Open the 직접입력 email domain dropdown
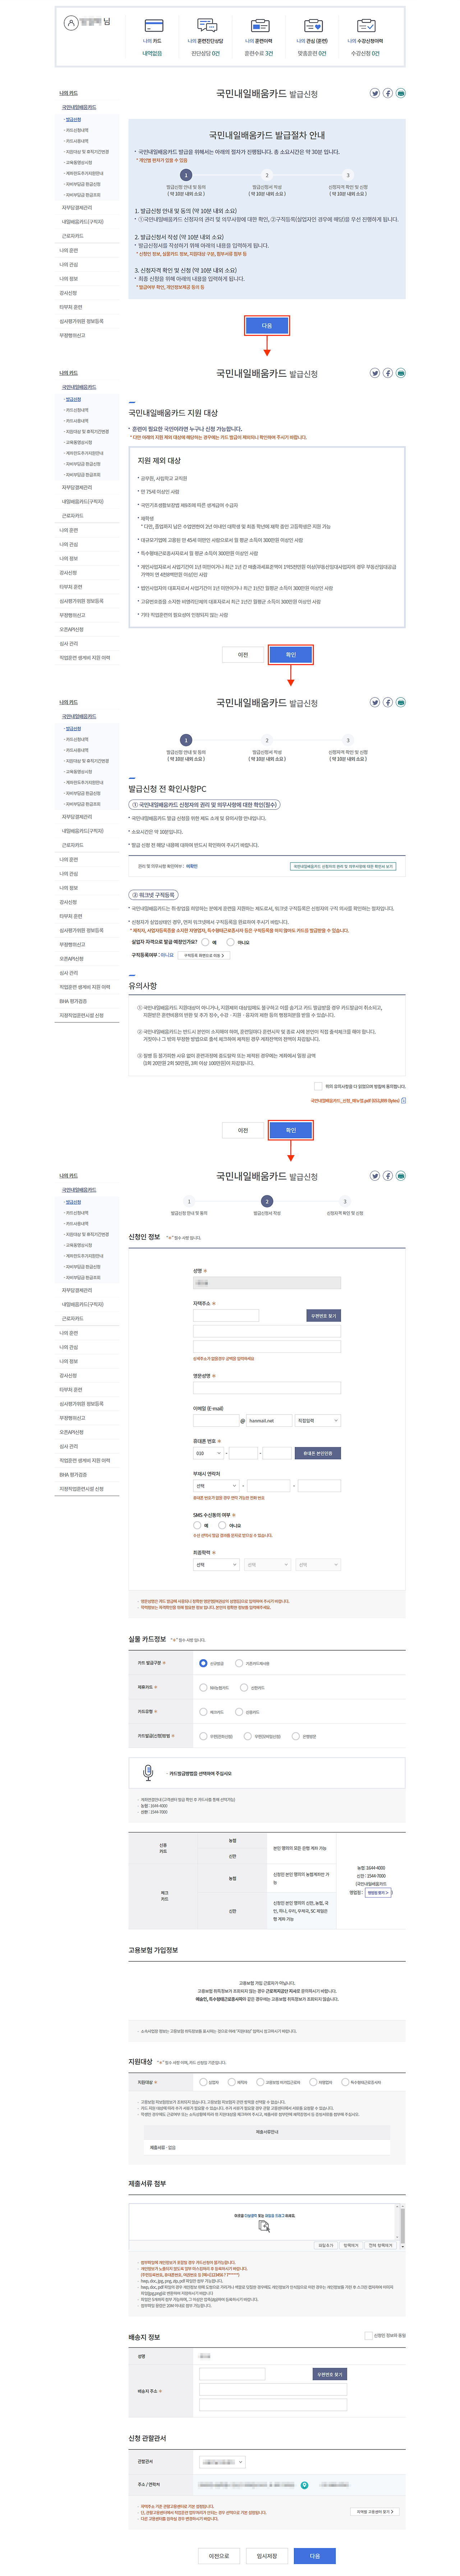 point(318,1421)
